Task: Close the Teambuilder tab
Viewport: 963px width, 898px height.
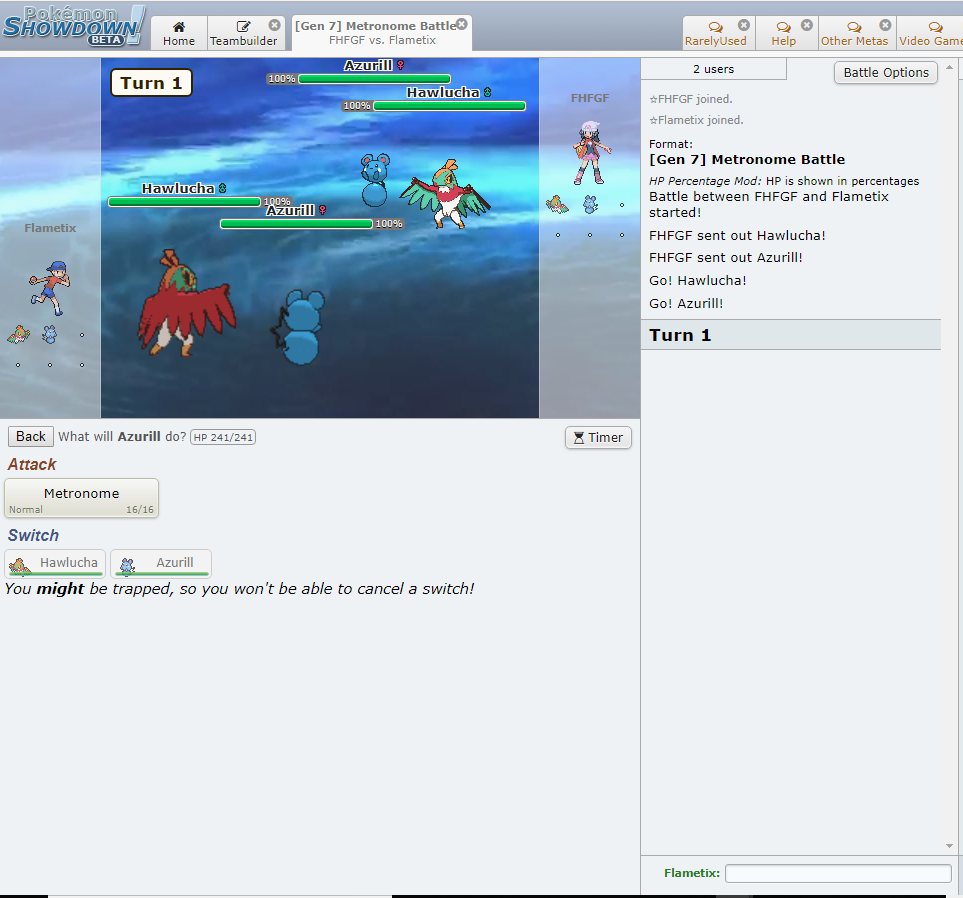Action: pos(275,25)
